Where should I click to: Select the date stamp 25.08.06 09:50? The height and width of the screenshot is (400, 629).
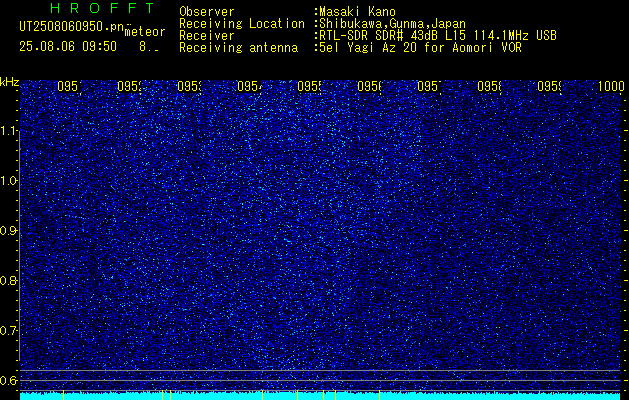[x=68, y=47]
